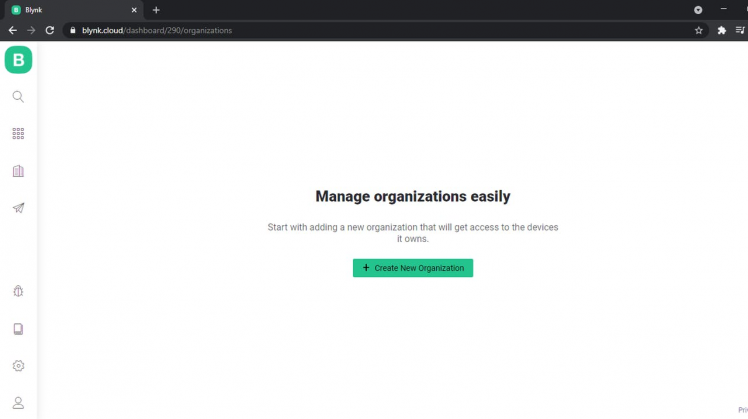The height and width of the screenshot is (419, 748).
Task: Open the book icon in sidebar
Action: point(18,329)
